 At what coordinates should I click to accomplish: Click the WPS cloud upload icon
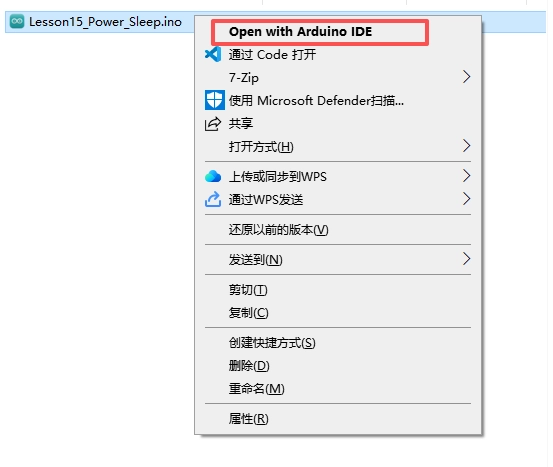213,176
